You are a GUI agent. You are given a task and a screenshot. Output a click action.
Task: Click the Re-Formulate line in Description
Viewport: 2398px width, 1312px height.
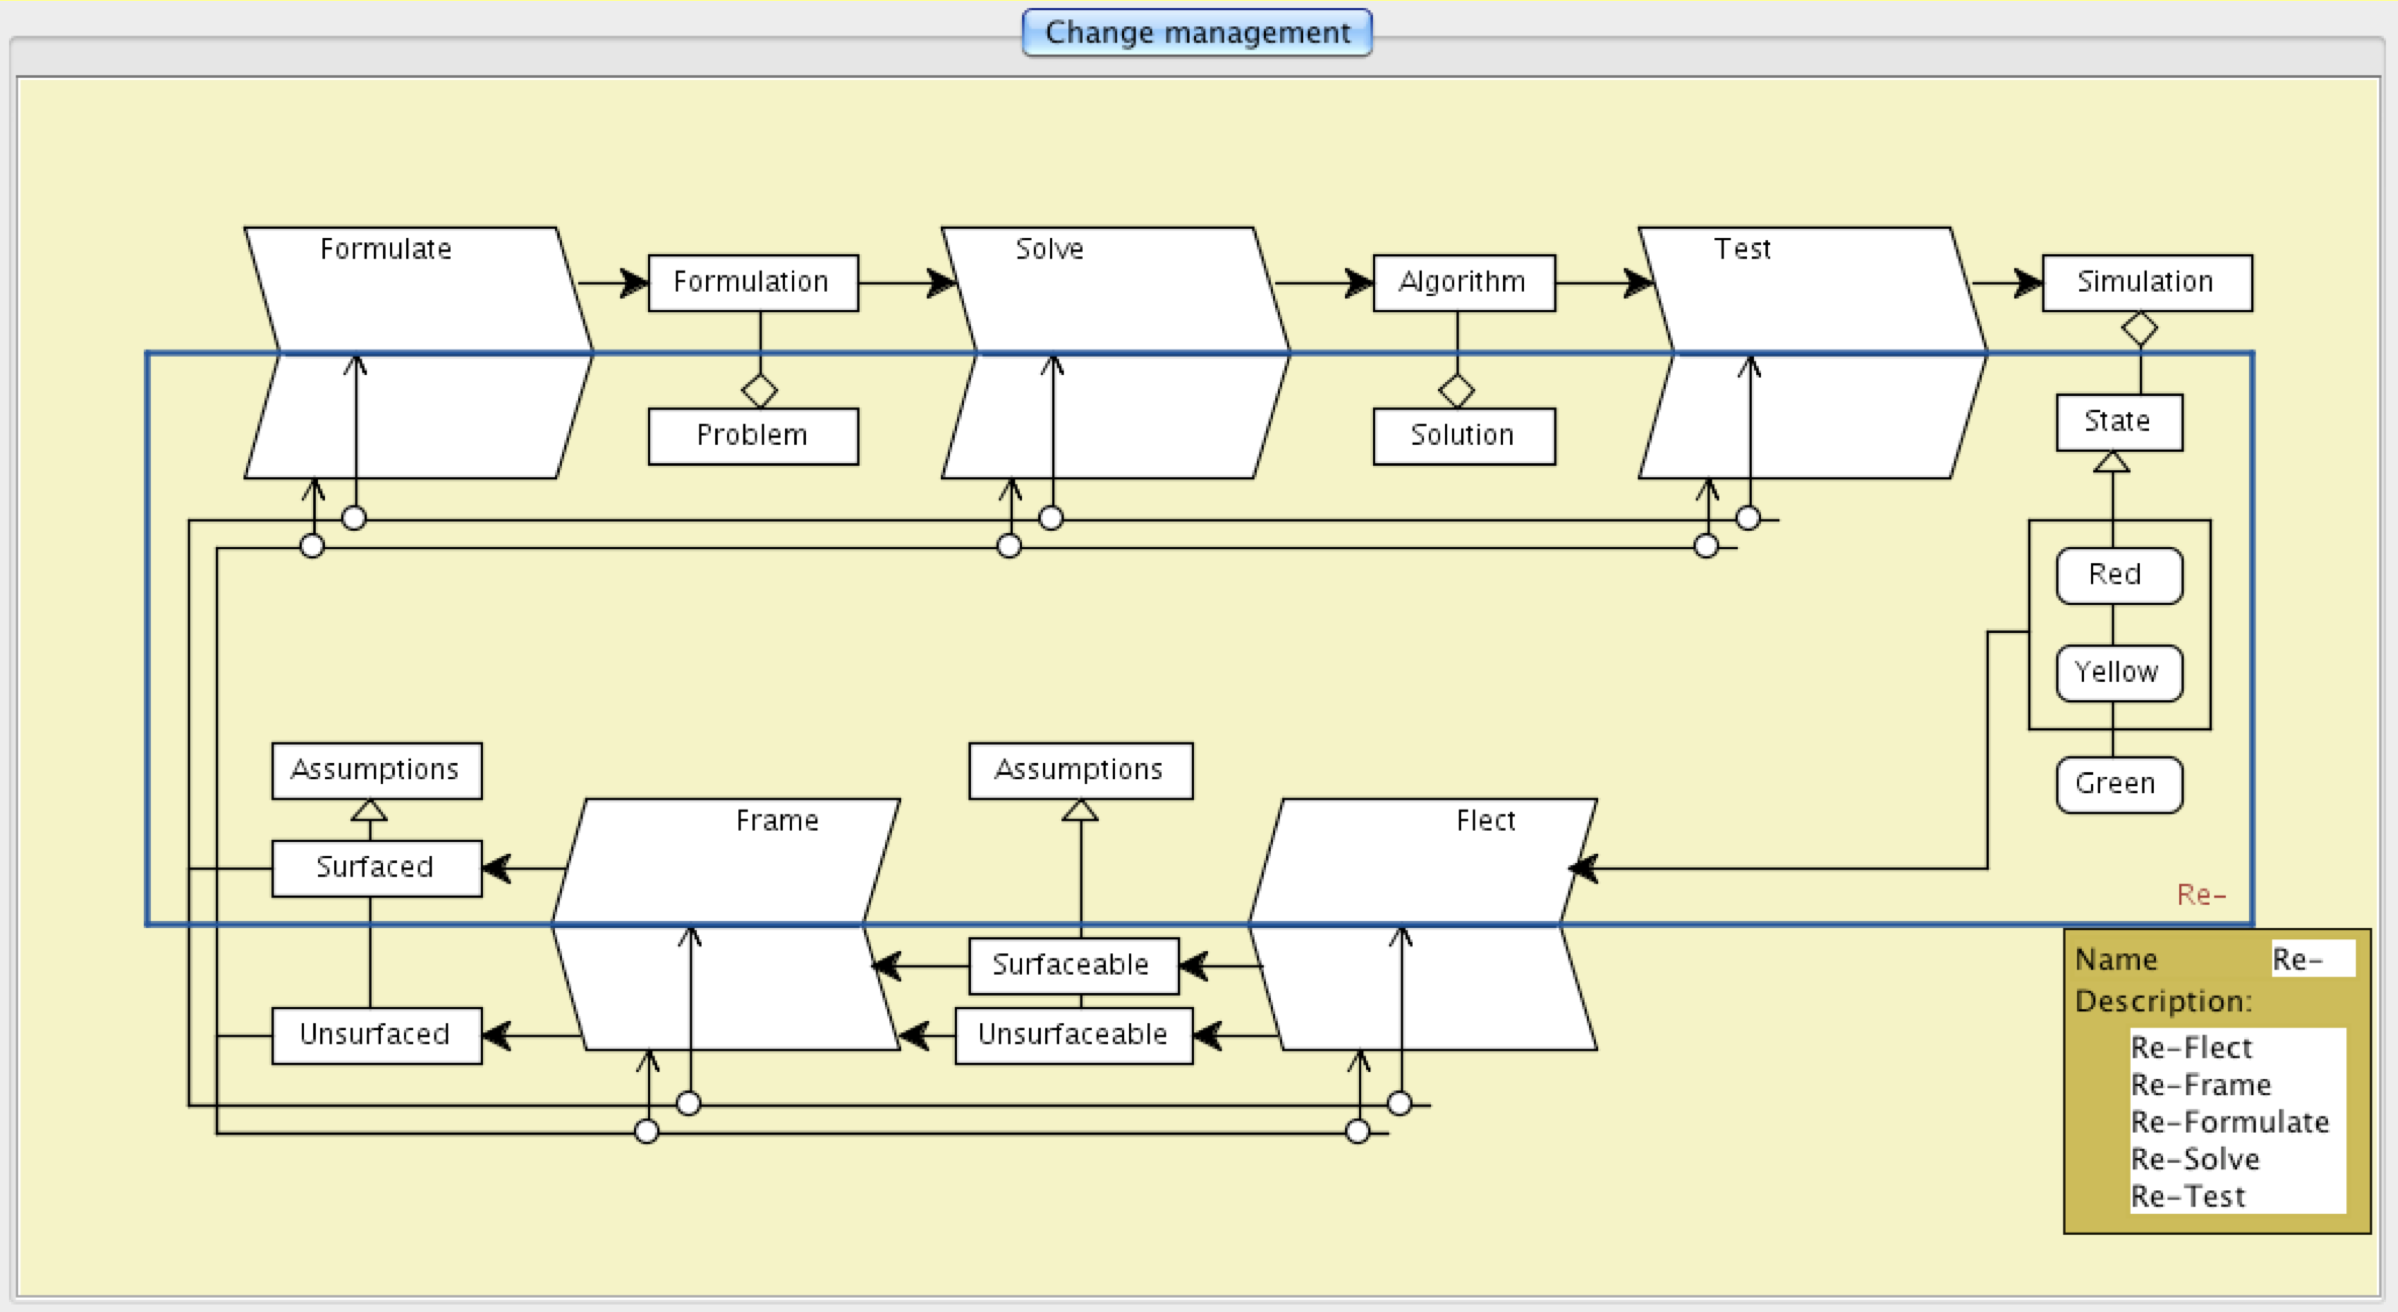click(2229, 1122)
